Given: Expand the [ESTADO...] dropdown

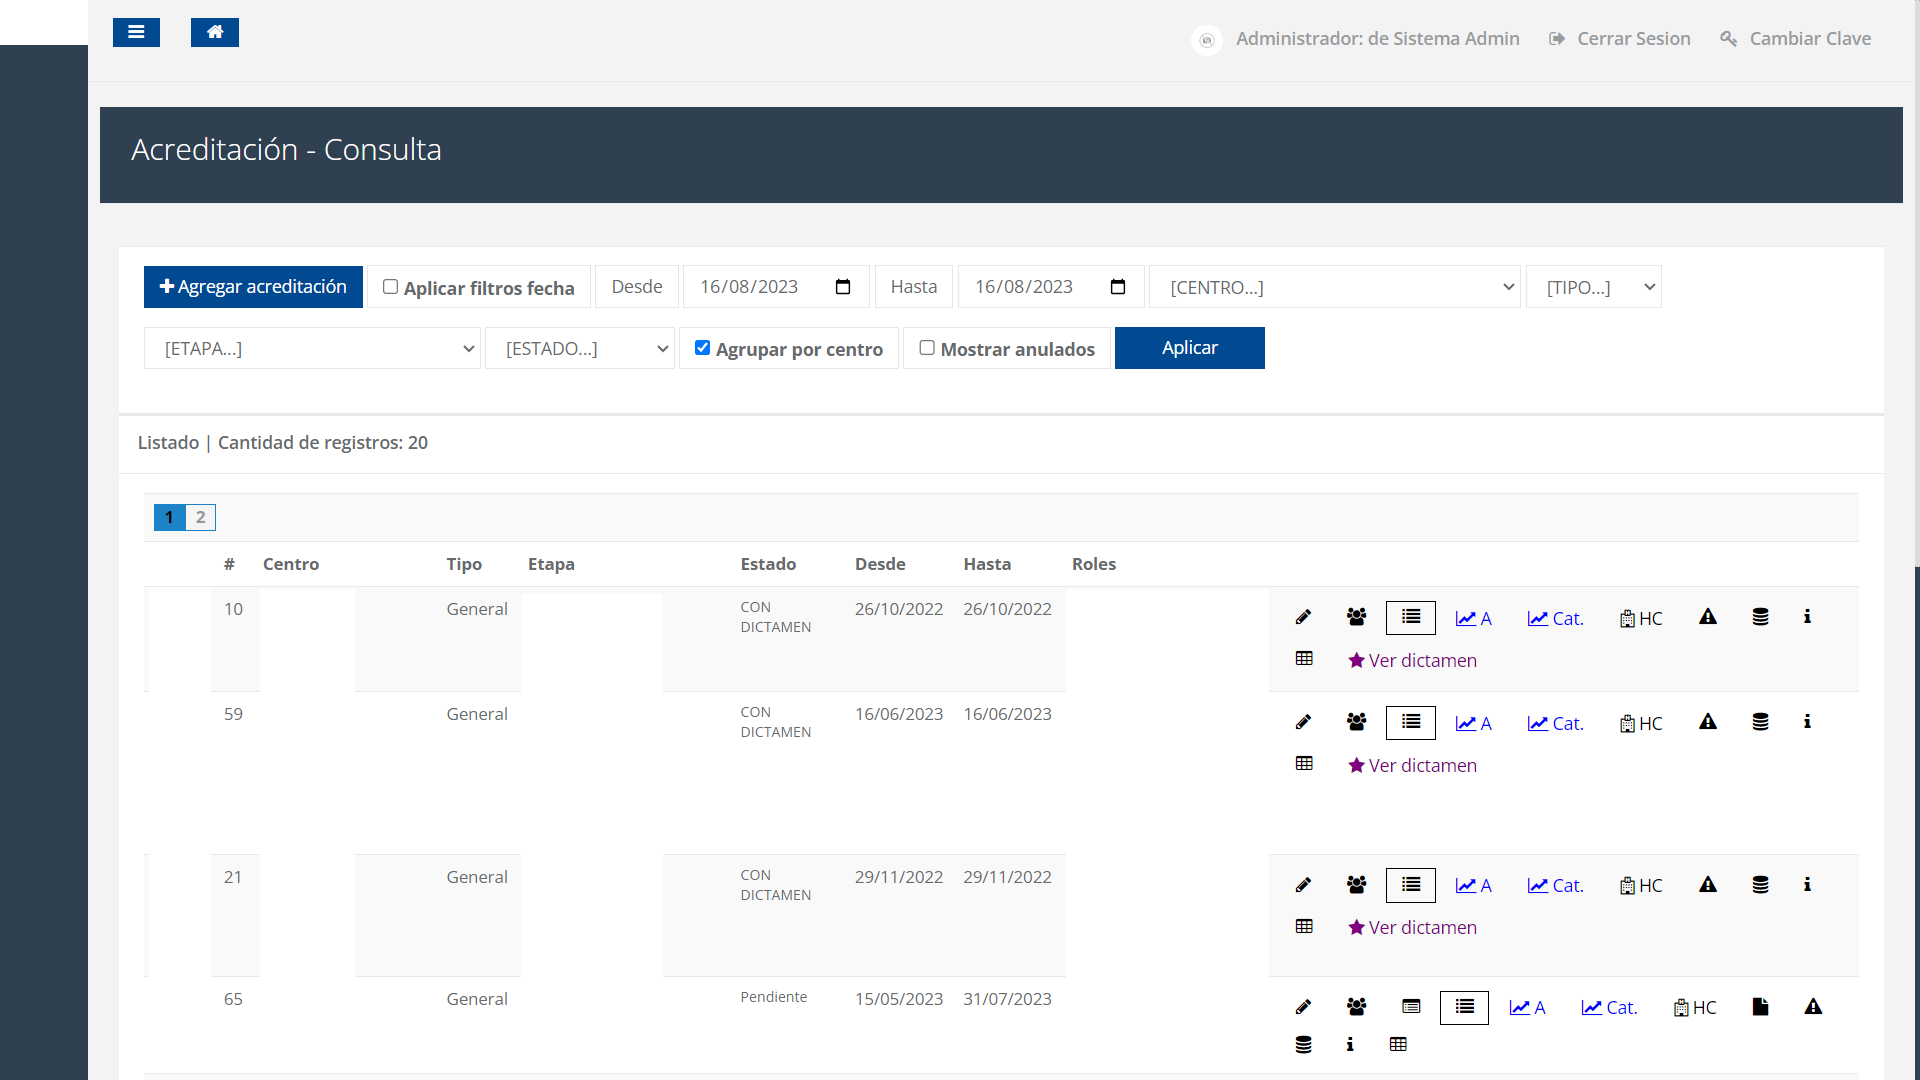Looking at the screenshot, I should (x=579, y=348).
